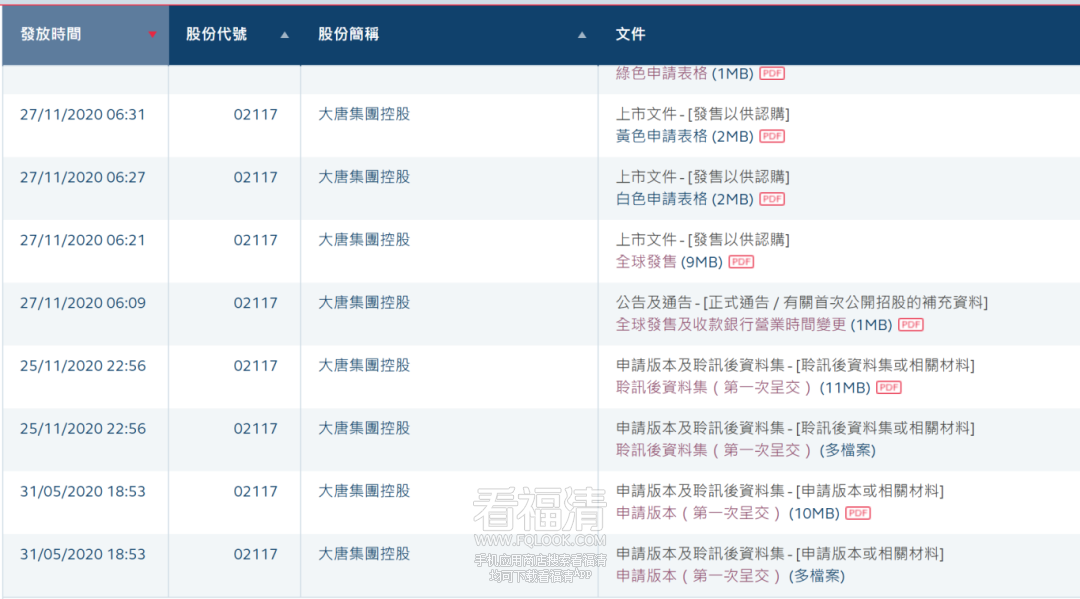Click the 文件 column header
The height and width of the screenshot is (599, 1080).
[x=839, y=34]
